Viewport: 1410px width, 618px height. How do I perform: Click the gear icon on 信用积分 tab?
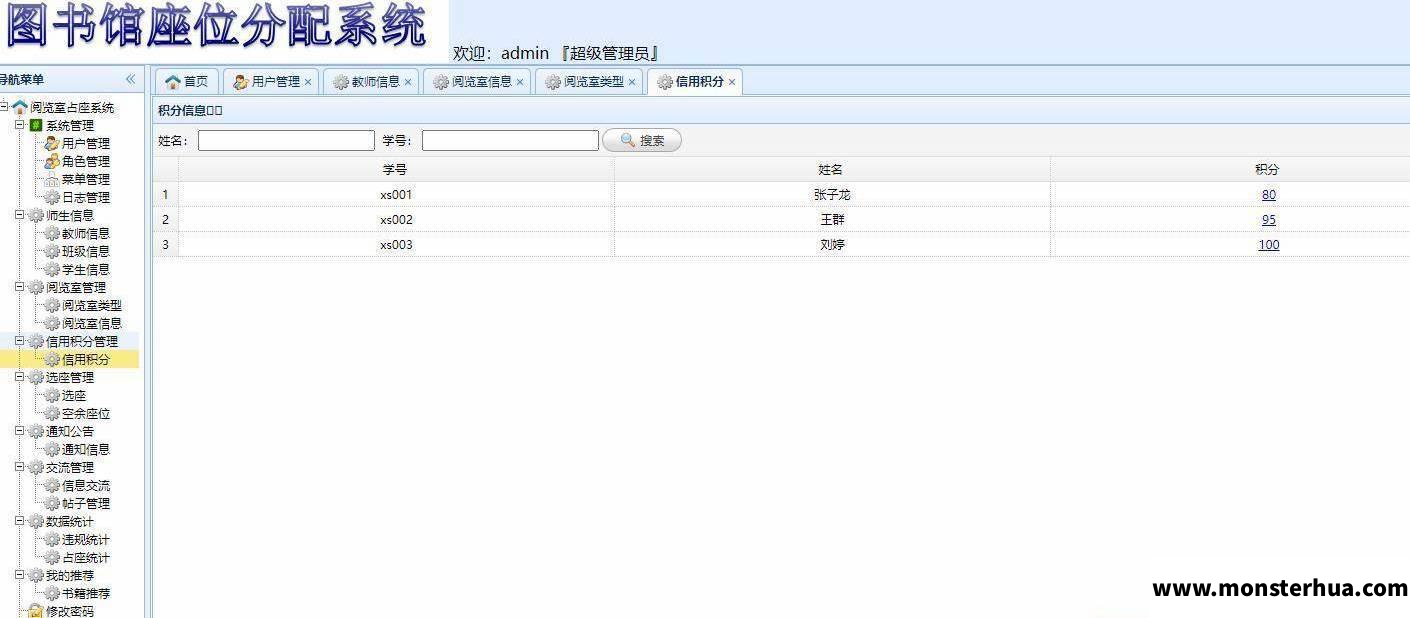664,82
